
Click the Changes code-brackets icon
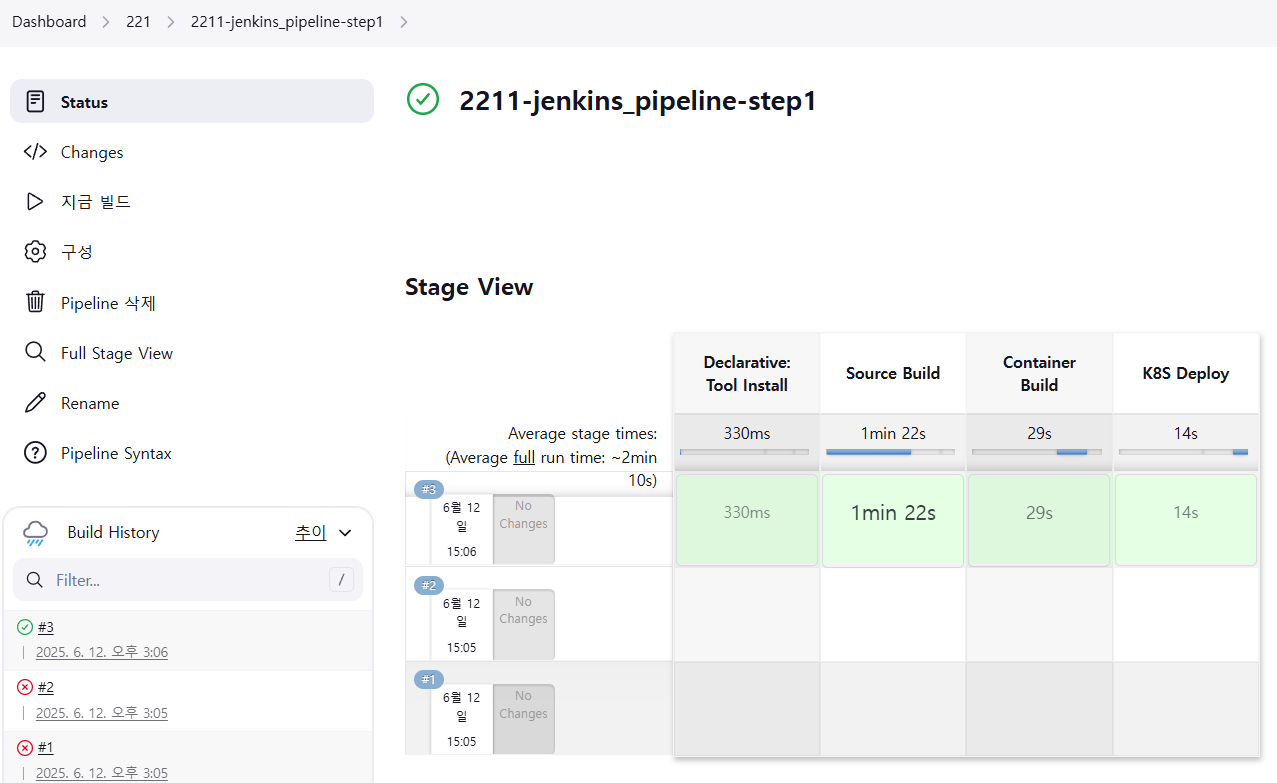(x=35, y=152)
